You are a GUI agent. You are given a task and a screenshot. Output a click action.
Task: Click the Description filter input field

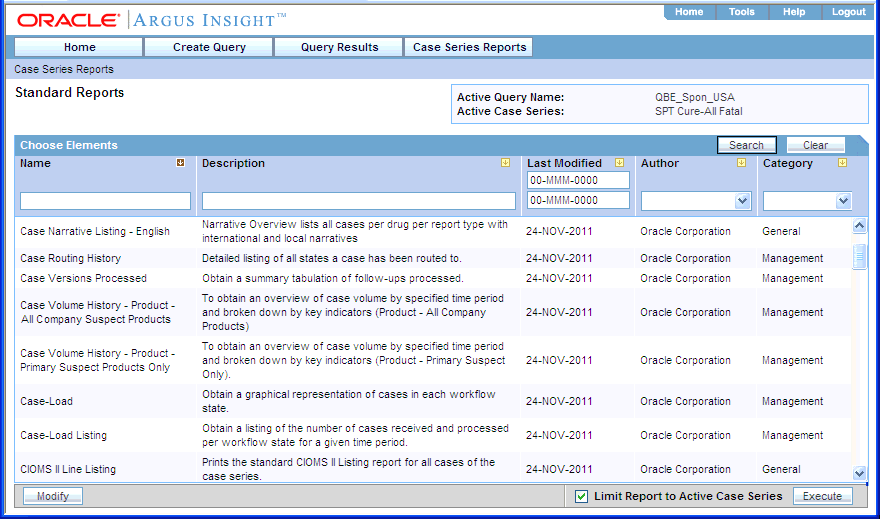pos(359,201)
